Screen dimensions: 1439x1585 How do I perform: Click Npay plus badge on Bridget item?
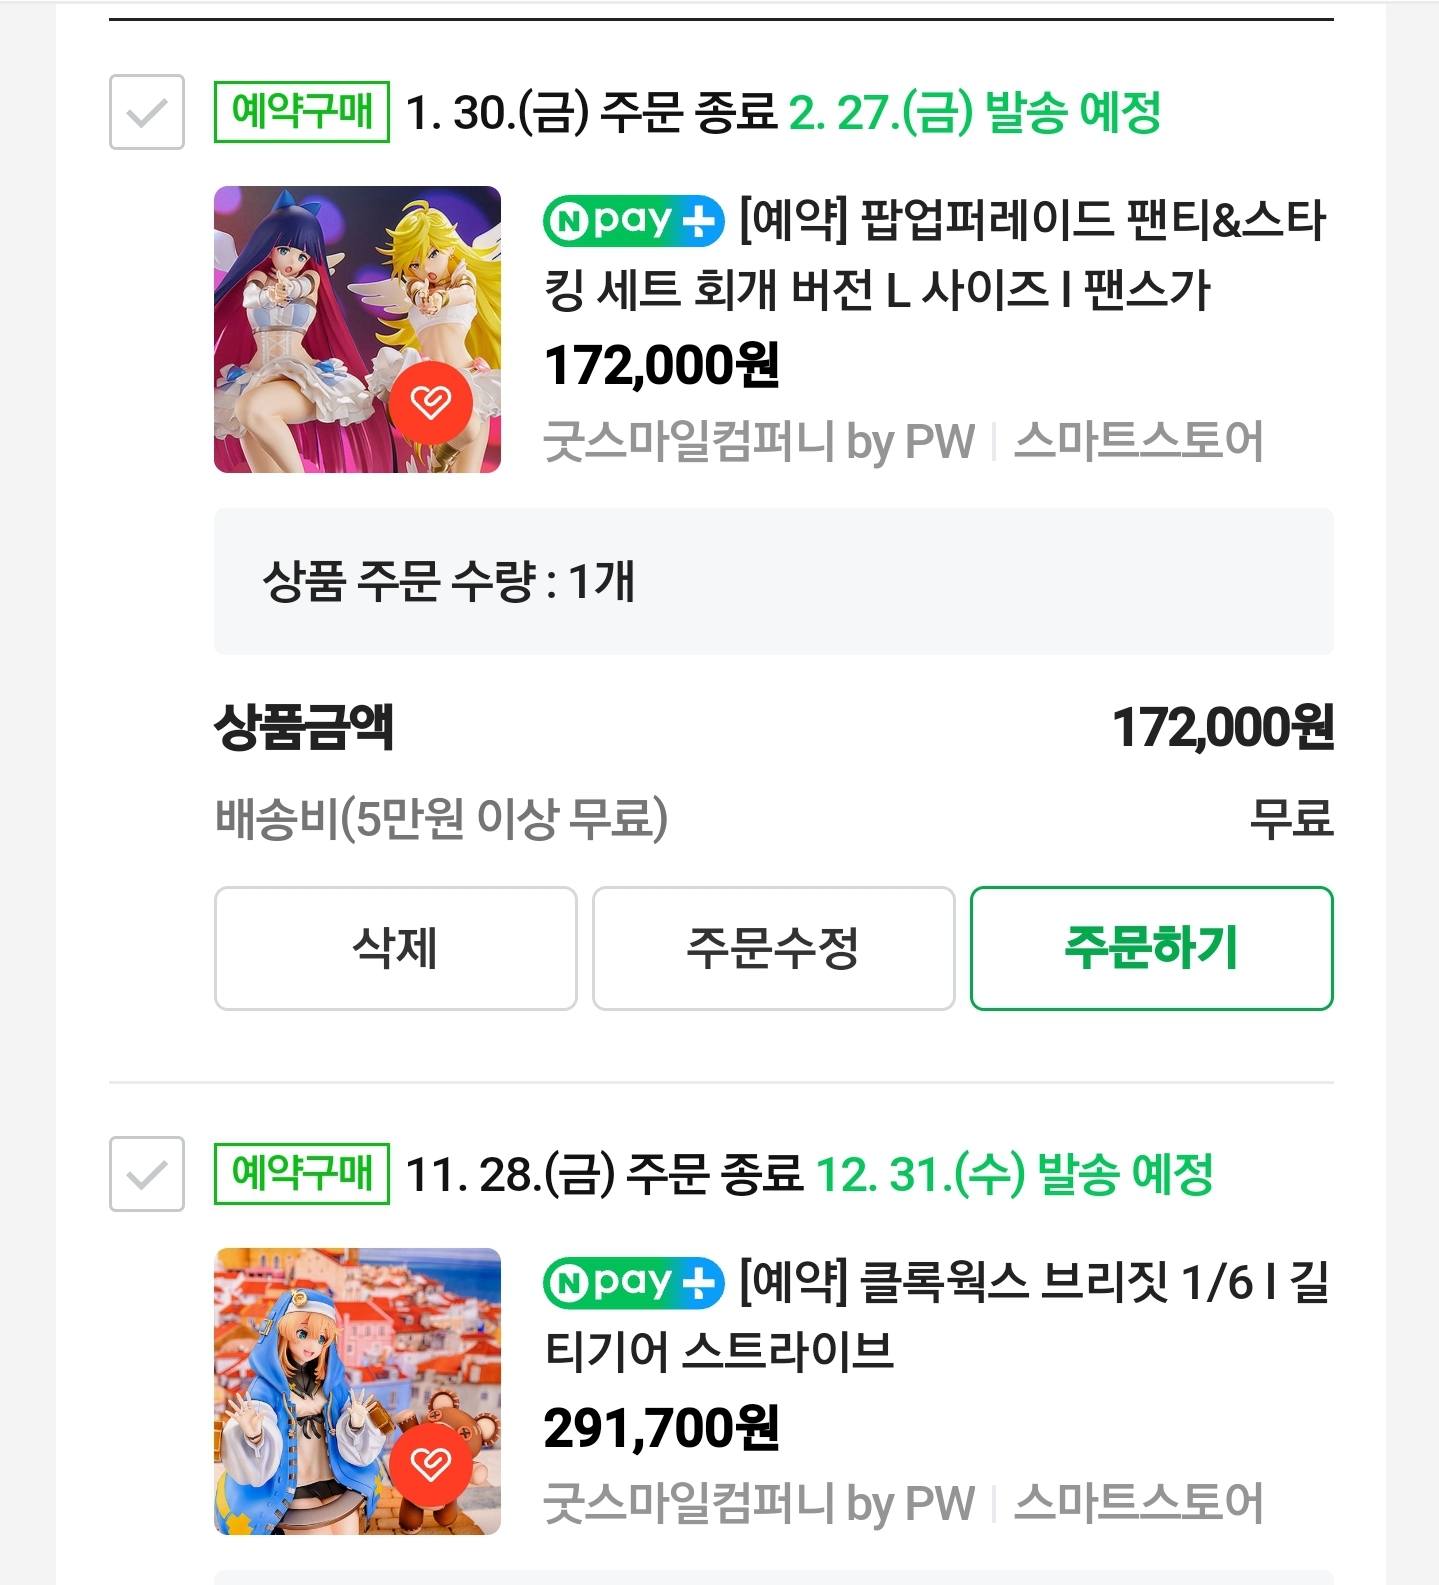click(634, 1283)
